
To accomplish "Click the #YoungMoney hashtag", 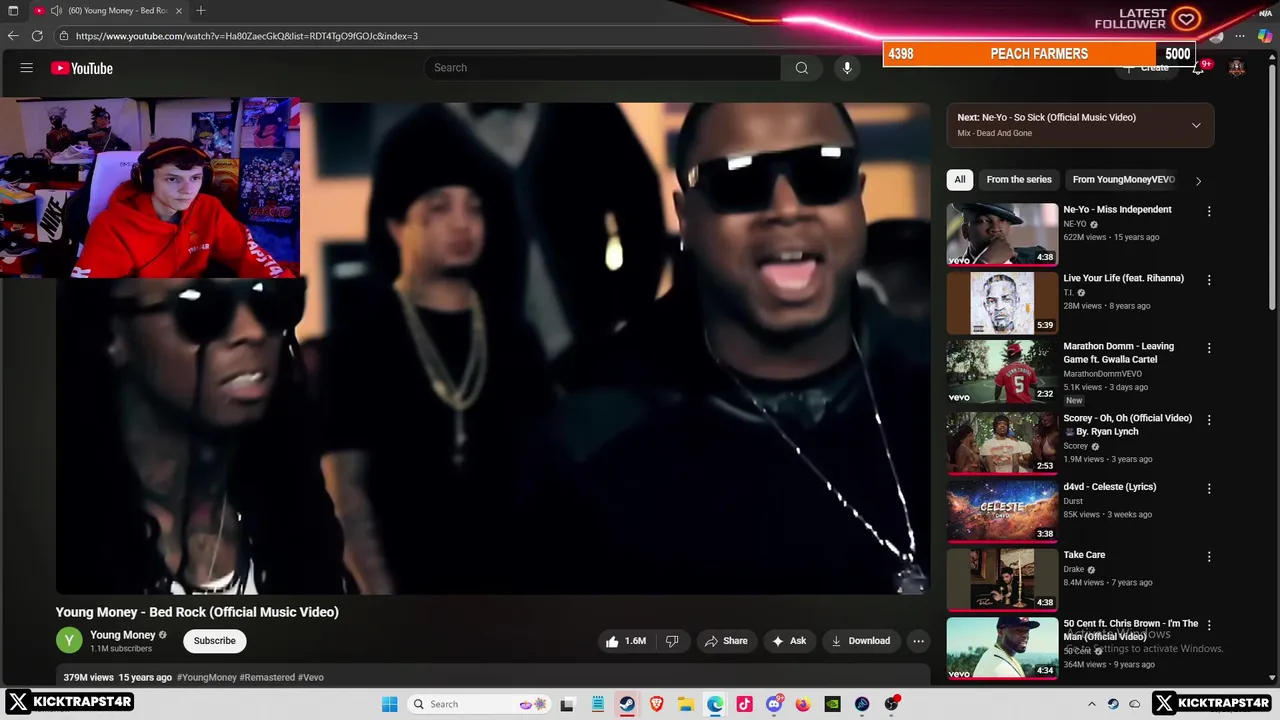I will 207,677.
